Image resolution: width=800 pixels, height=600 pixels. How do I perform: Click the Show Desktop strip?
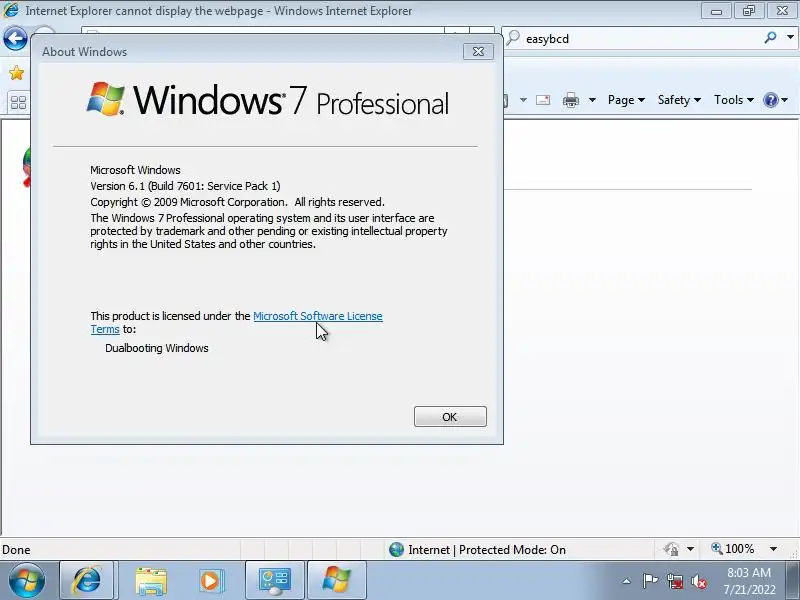click(x=794, y=581)
